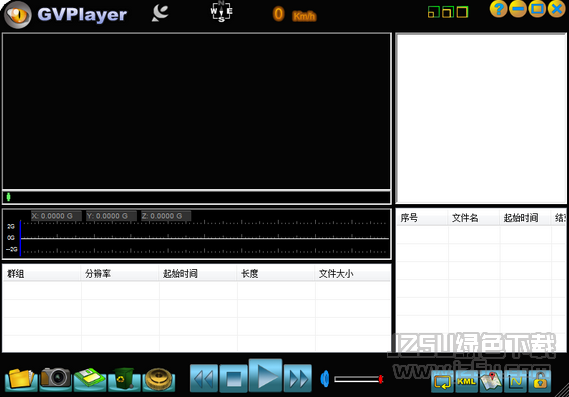Select the smallest window layout icon

point(434,12)
